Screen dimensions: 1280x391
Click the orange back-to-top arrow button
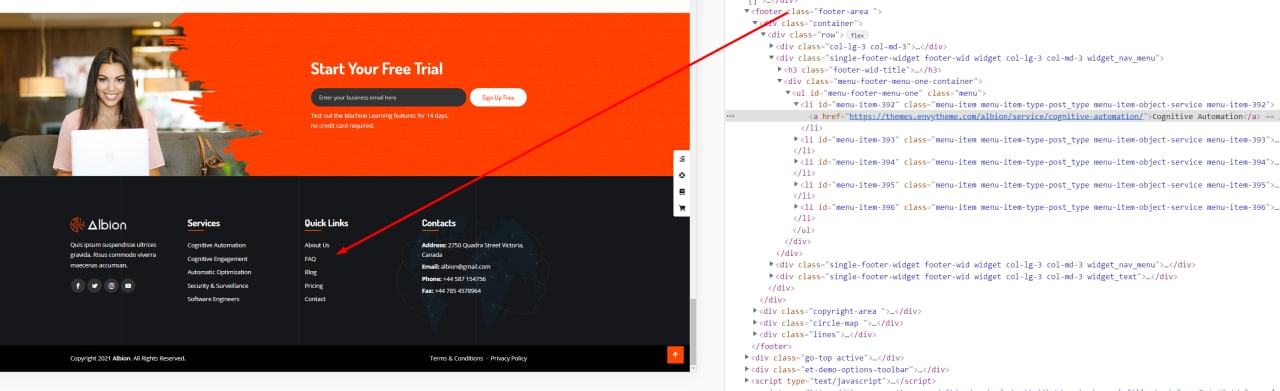(675, 354)
